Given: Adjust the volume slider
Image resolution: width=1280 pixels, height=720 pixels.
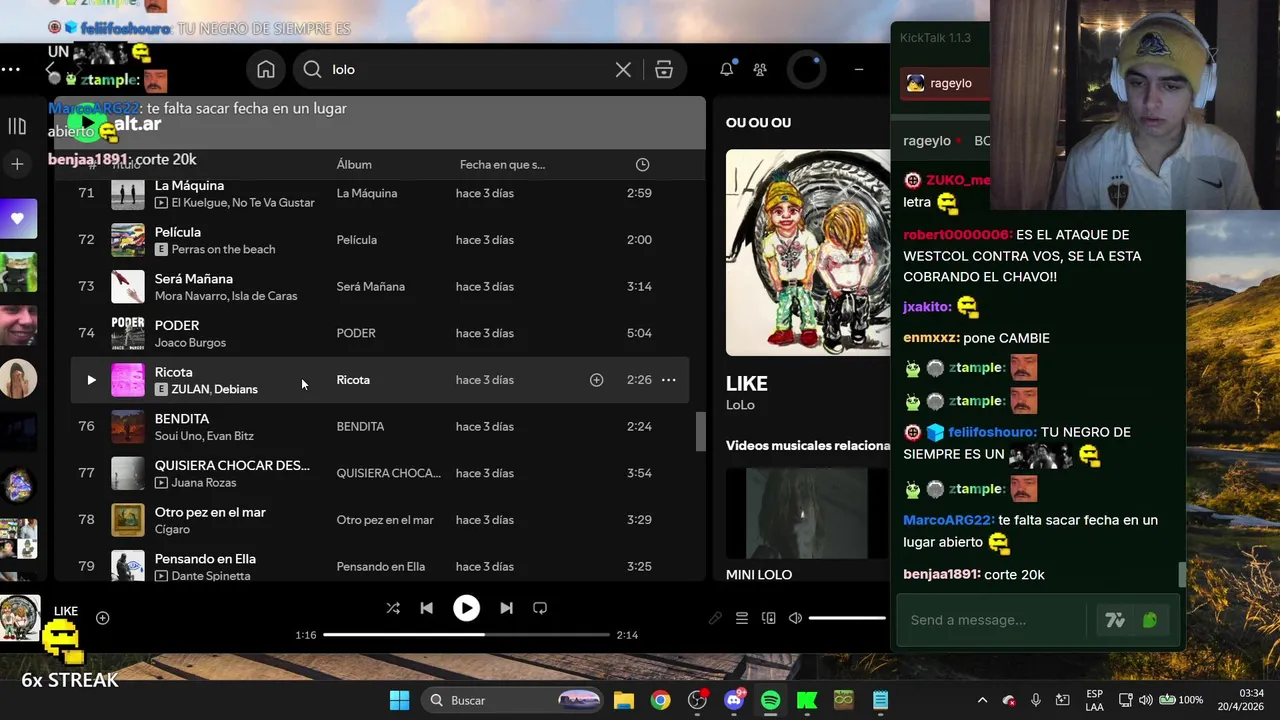Looking at the screenshot, I should pos(847,618).
